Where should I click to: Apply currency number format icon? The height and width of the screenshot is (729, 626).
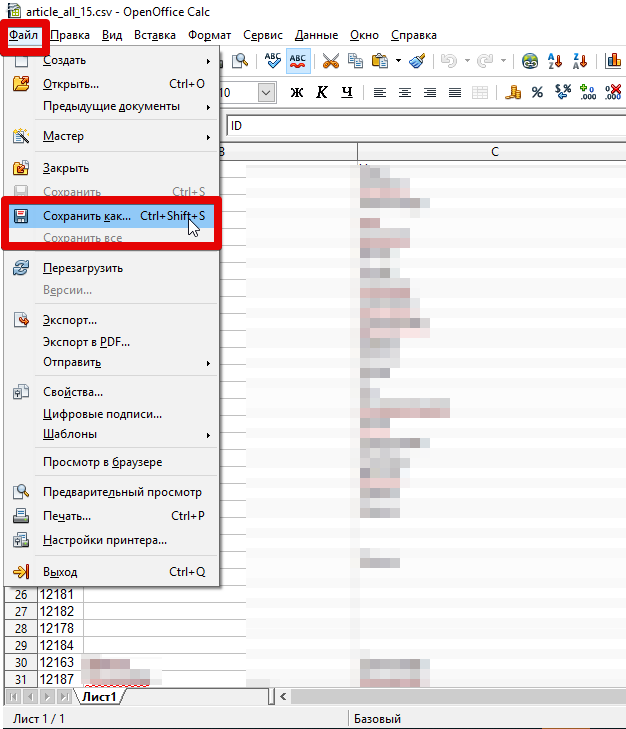point(513,93)
